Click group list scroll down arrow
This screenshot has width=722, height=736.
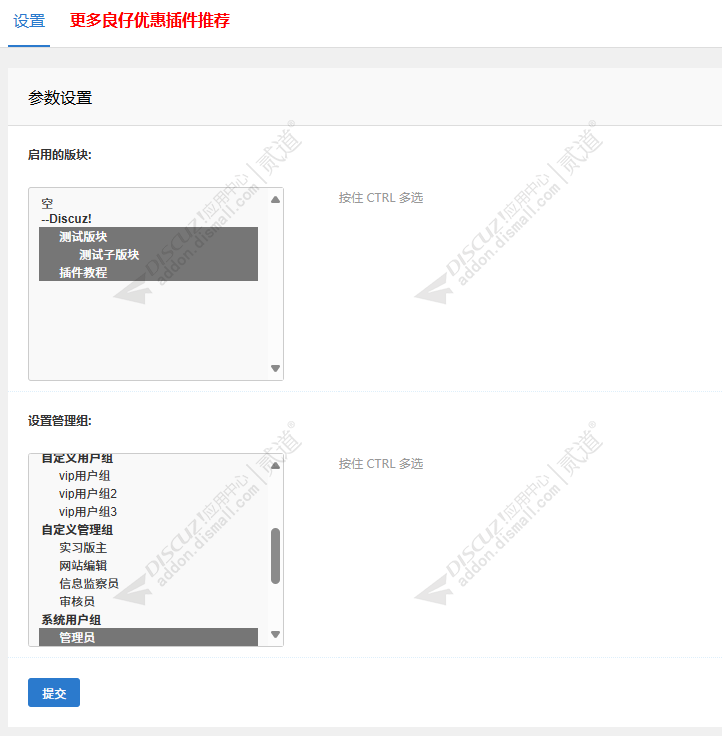tap(276, 635)
